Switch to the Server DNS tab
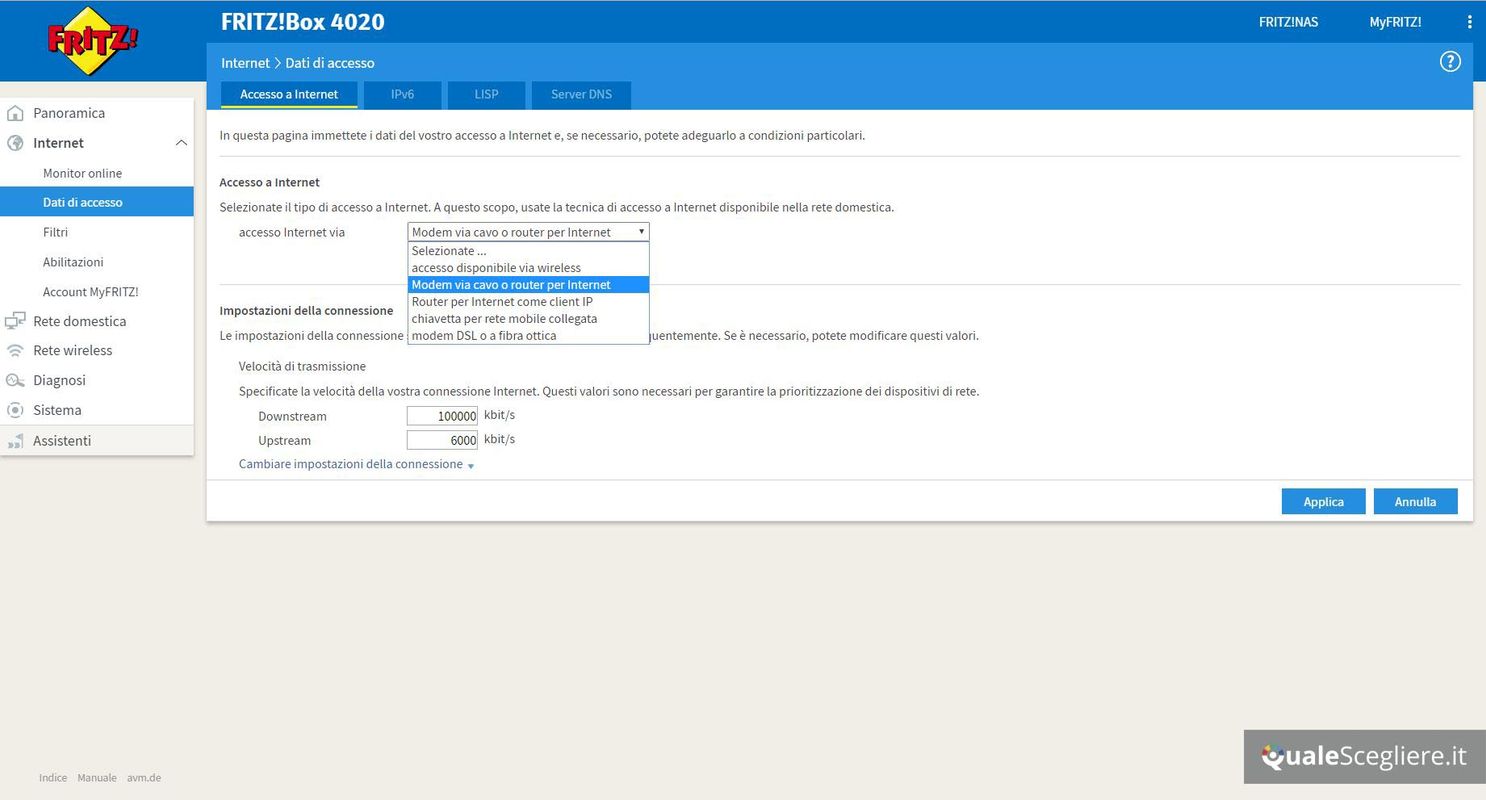 click(581, 94)
